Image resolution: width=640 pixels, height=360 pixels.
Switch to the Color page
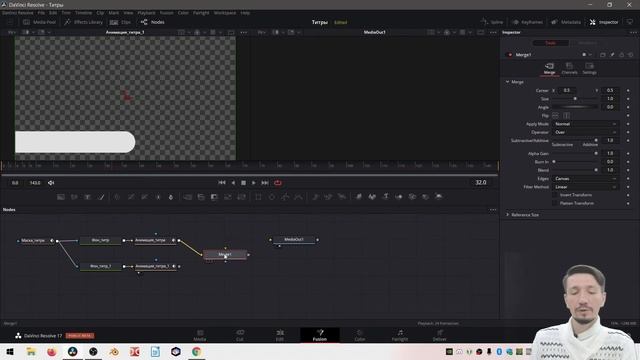360,336
